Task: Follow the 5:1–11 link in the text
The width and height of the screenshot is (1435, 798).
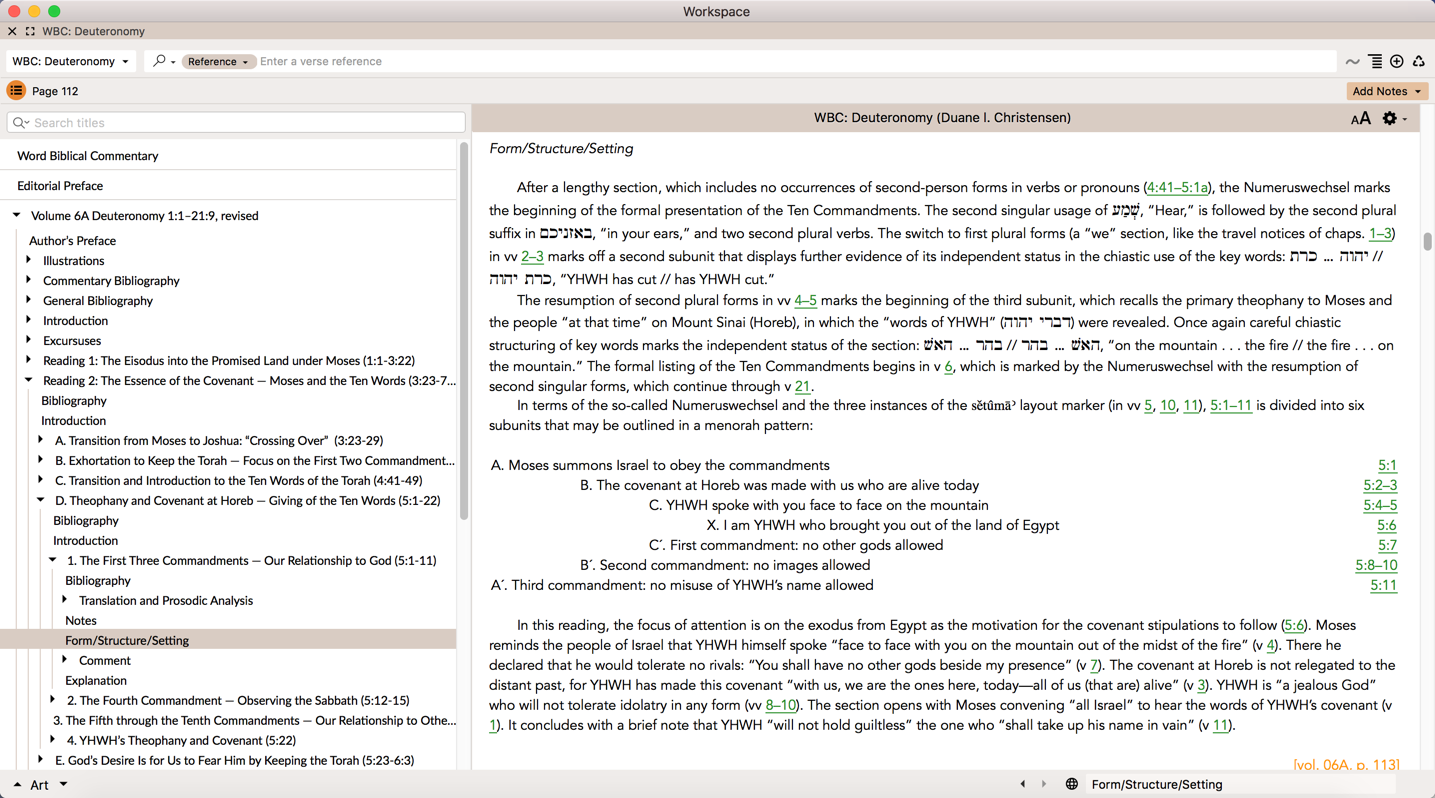Action: click(1231, 406)
